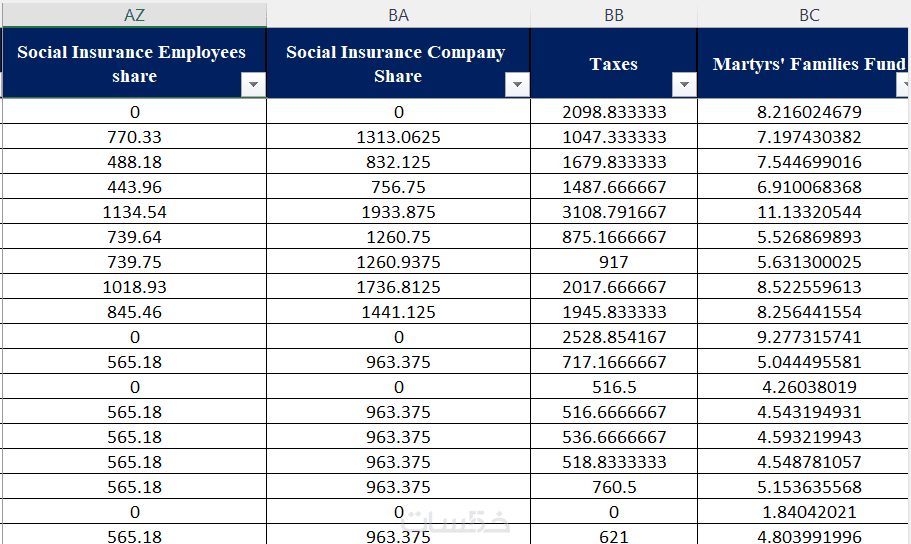
Task: Select cell with value 1047.333333
Action: coord(614,137)
